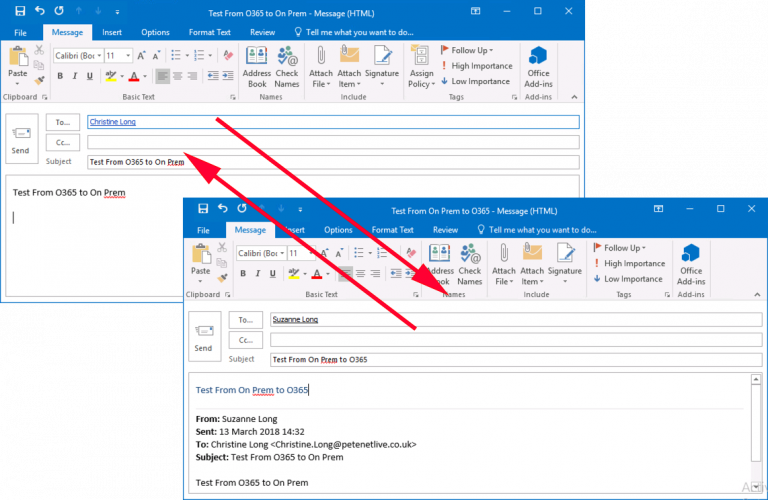The width and height of the screenshot is (768, 500).
Task: Open Follow Up flag menu in back window
Action: coord(467,50)
